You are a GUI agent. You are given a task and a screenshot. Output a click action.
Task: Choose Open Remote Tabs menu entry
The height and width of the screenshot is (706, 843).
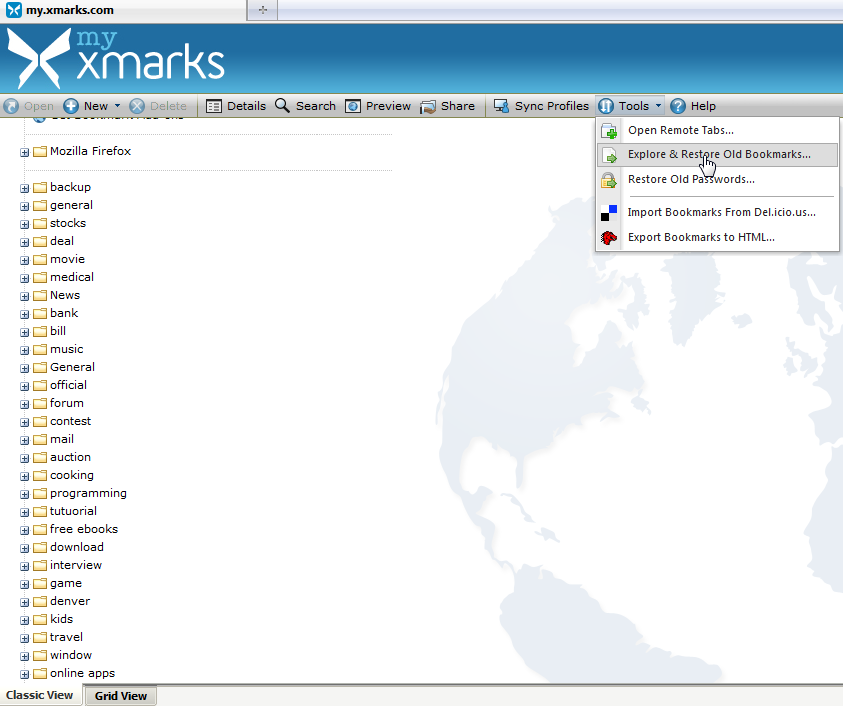click(x=717, y=131)
